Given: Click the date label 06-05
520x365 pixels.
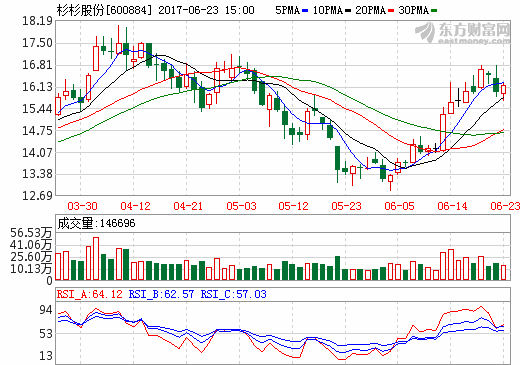Looking at the screenshot, I should [x=399, y=206].
